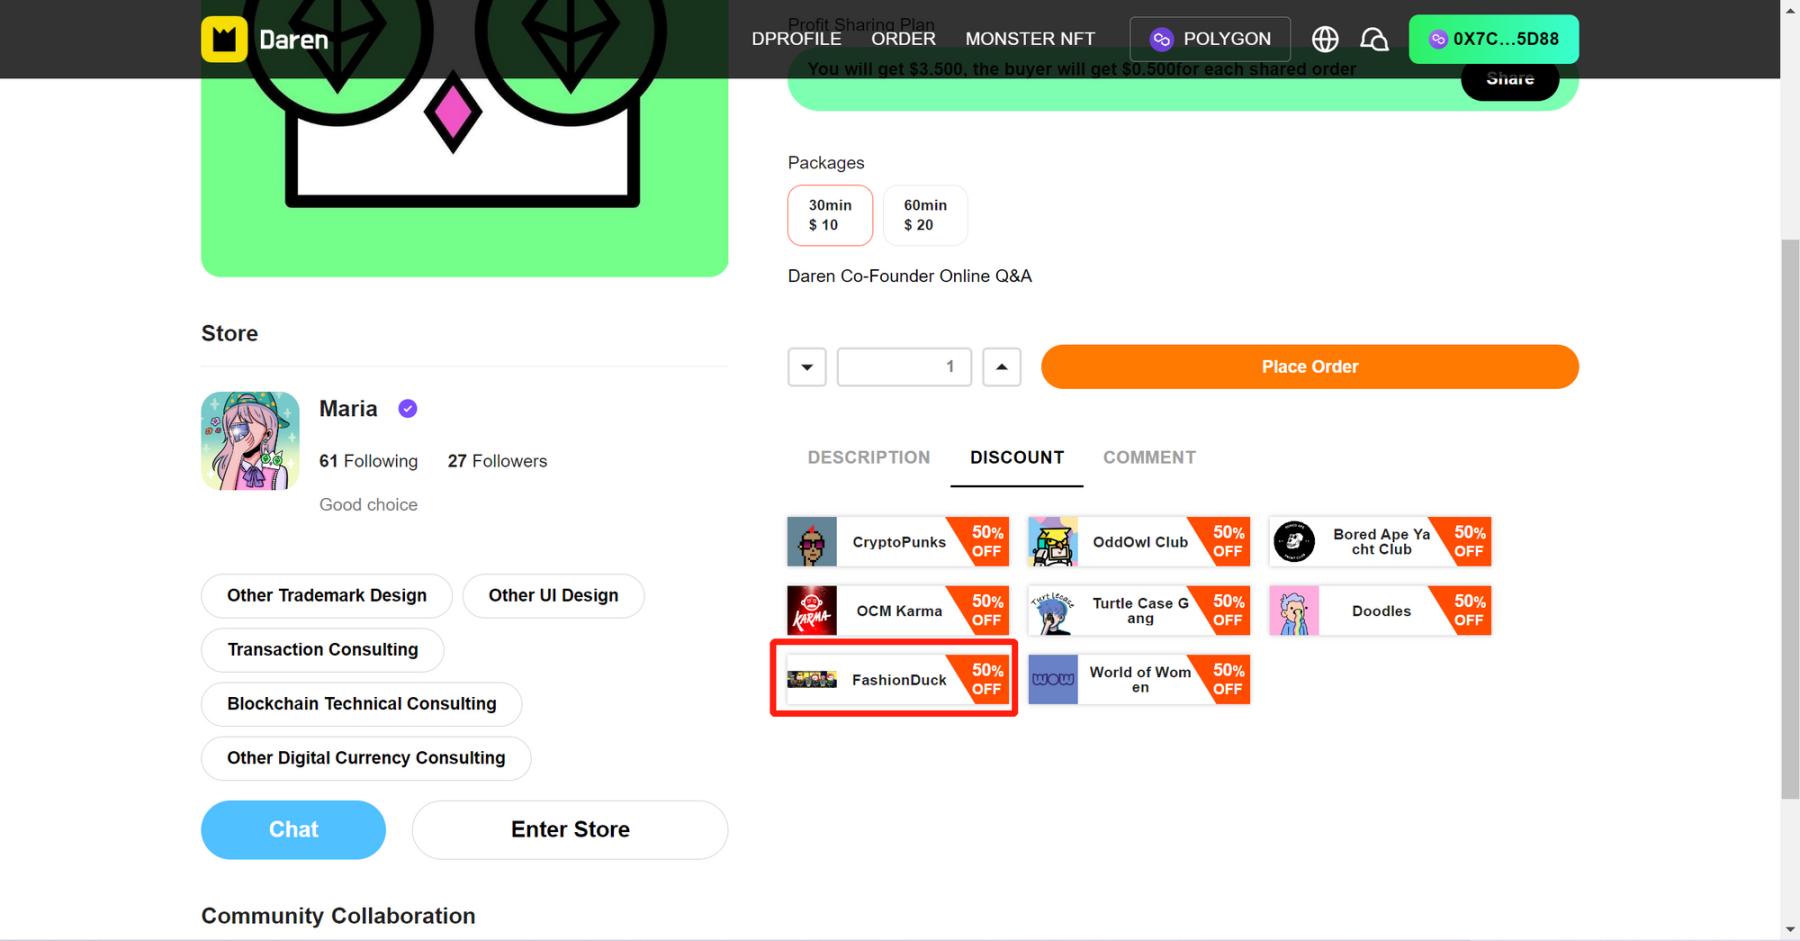The width and height of the screenshot is (1800, 941).
Task: Click the OddOwl Club discount label
Action: click(x=1140, y=542)
